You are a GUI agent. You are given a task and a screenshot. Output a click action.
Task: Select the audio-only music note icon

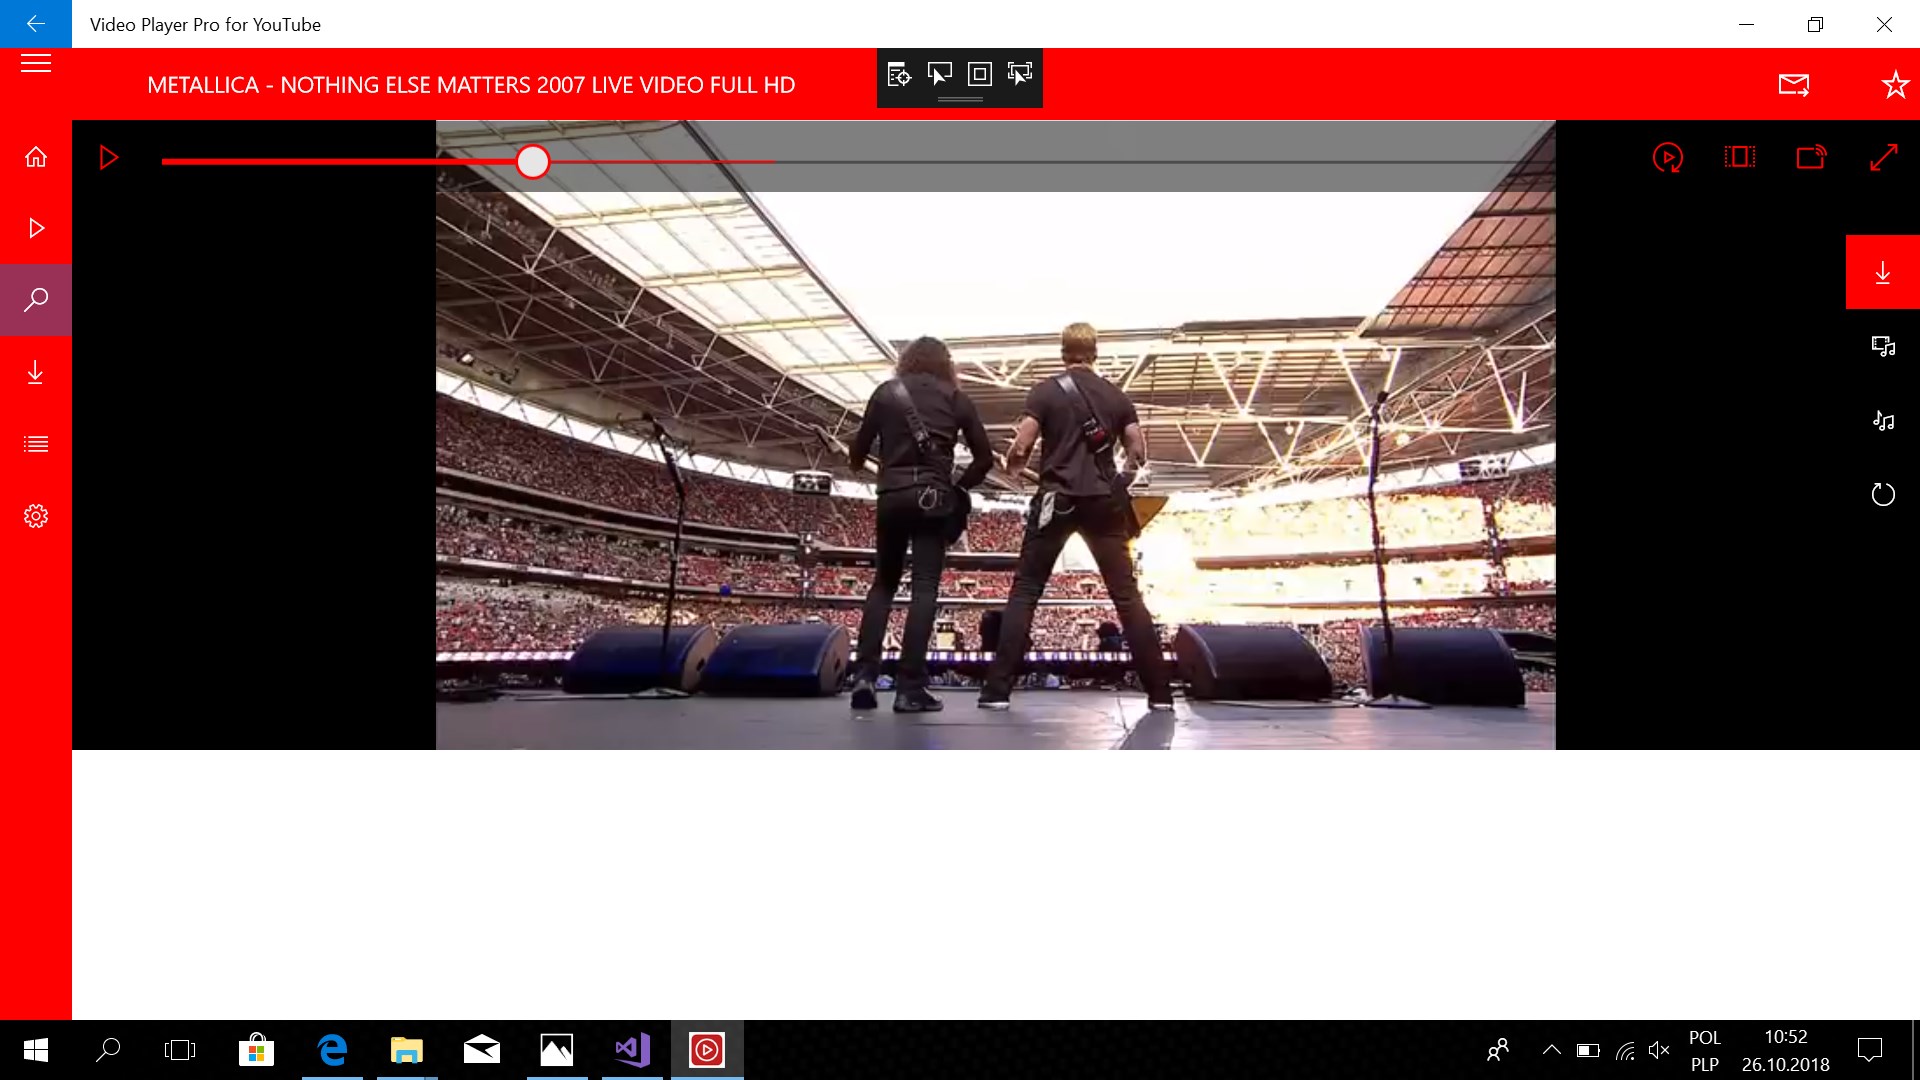pyautogui.click(x=1883, y=420)
